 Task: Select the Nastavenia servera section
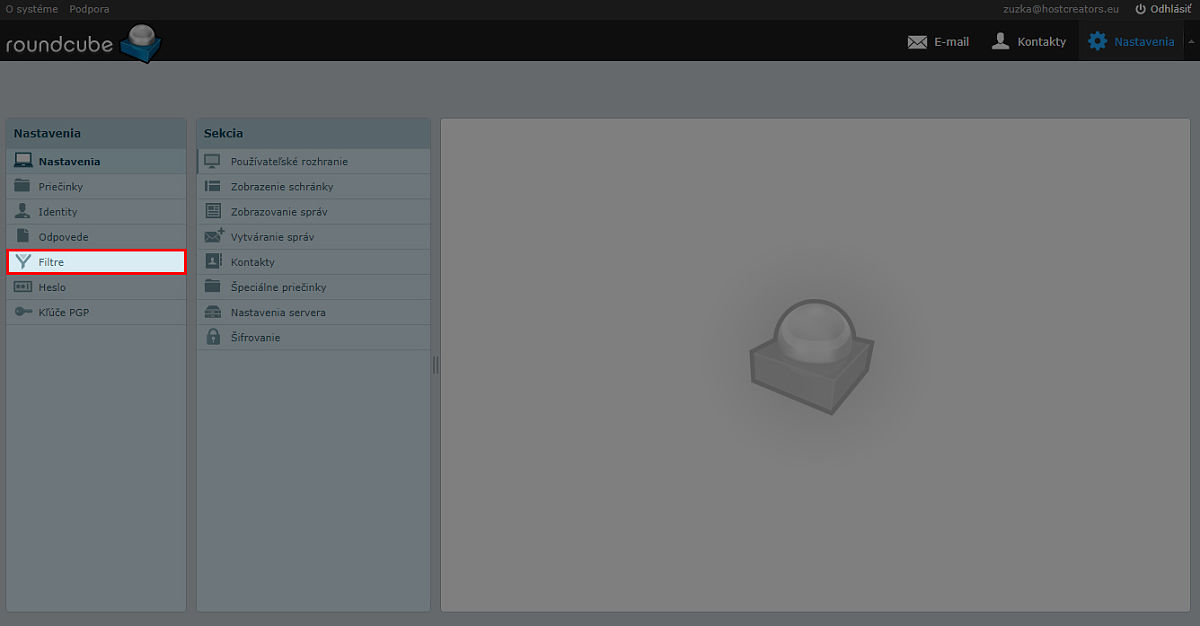(x=314, y=312)
